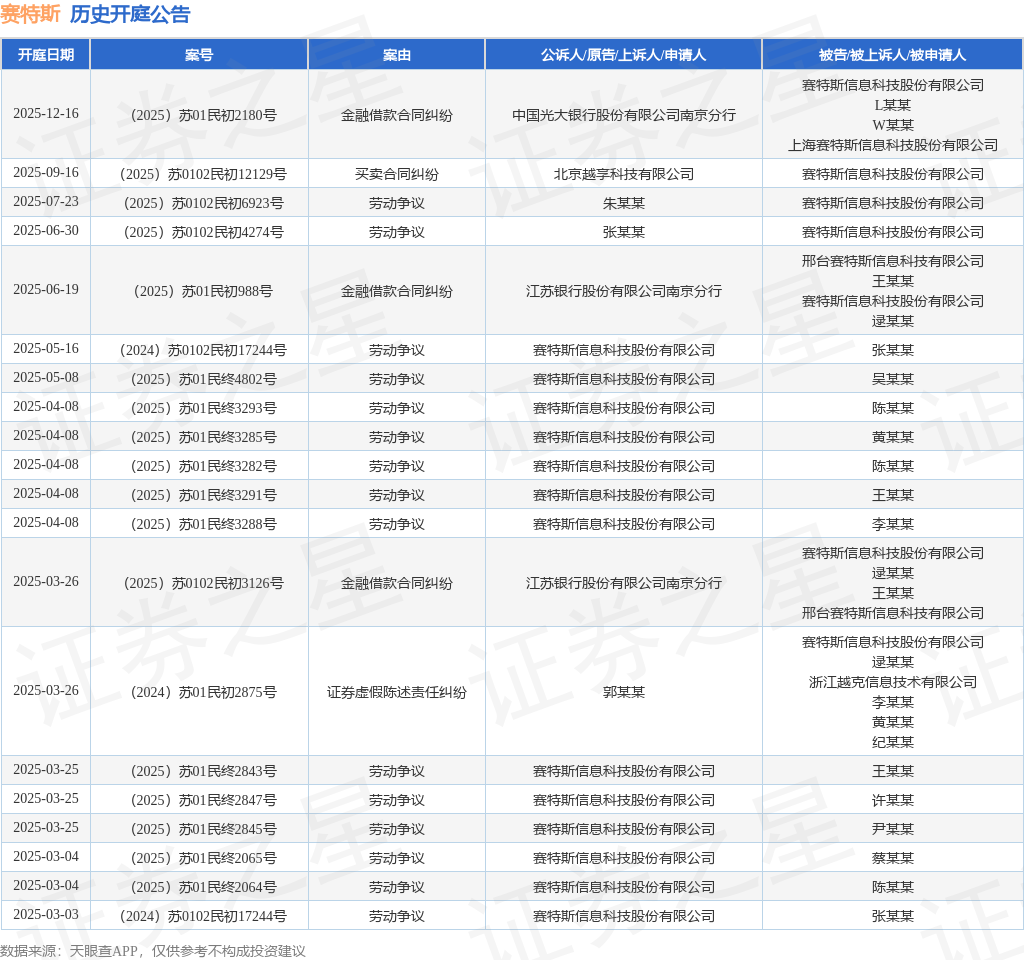This screenshot has width=1024, height=960.
Task: Select case number (2025)苏01民初988号
Action: pyautogui.click(x=204, y=291)
